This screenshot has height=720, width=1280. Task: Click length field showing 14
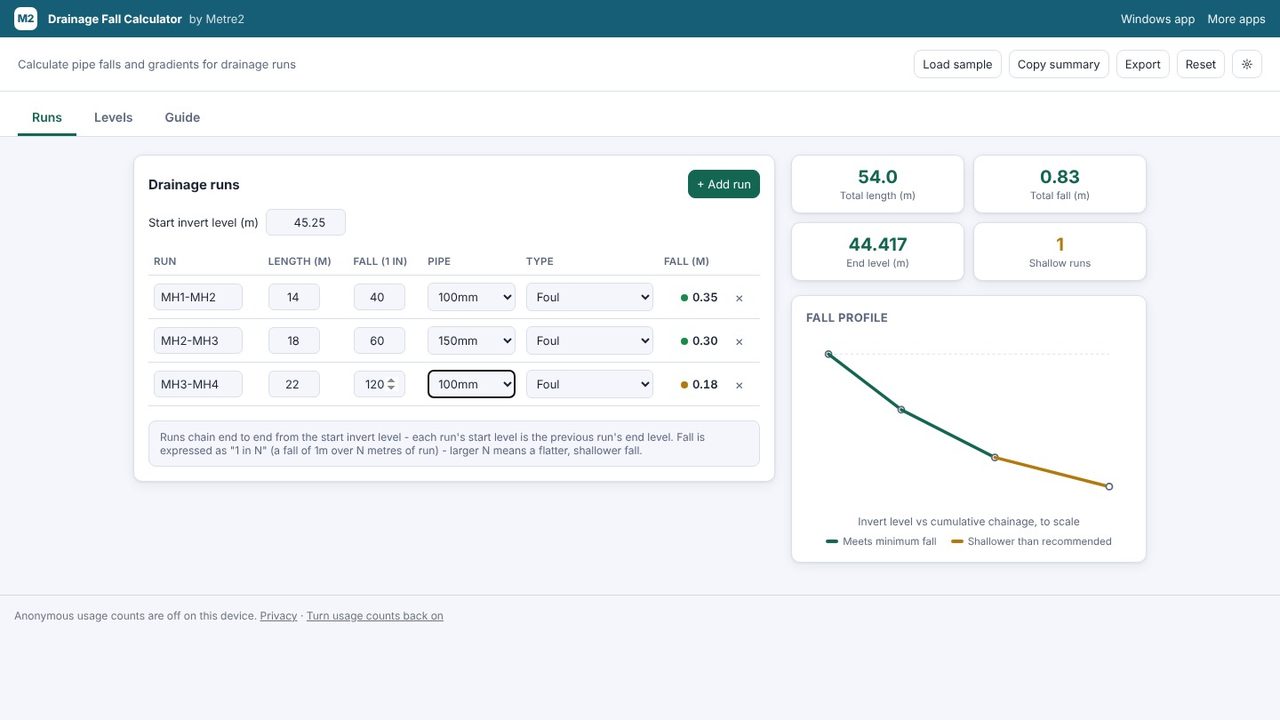(x=294, y=297)
